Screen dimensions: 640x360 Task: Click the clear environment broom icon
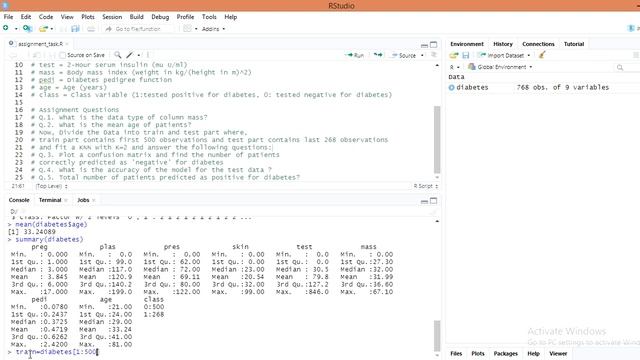(x=542, y=55)
